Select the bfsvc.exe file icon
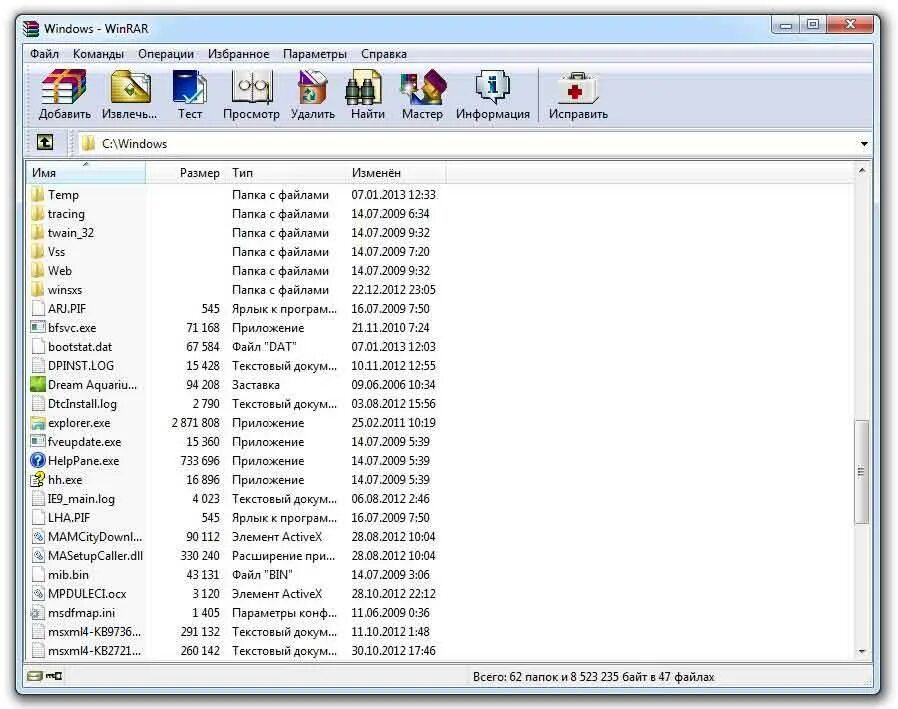The image size is (898, 709). 38,328
